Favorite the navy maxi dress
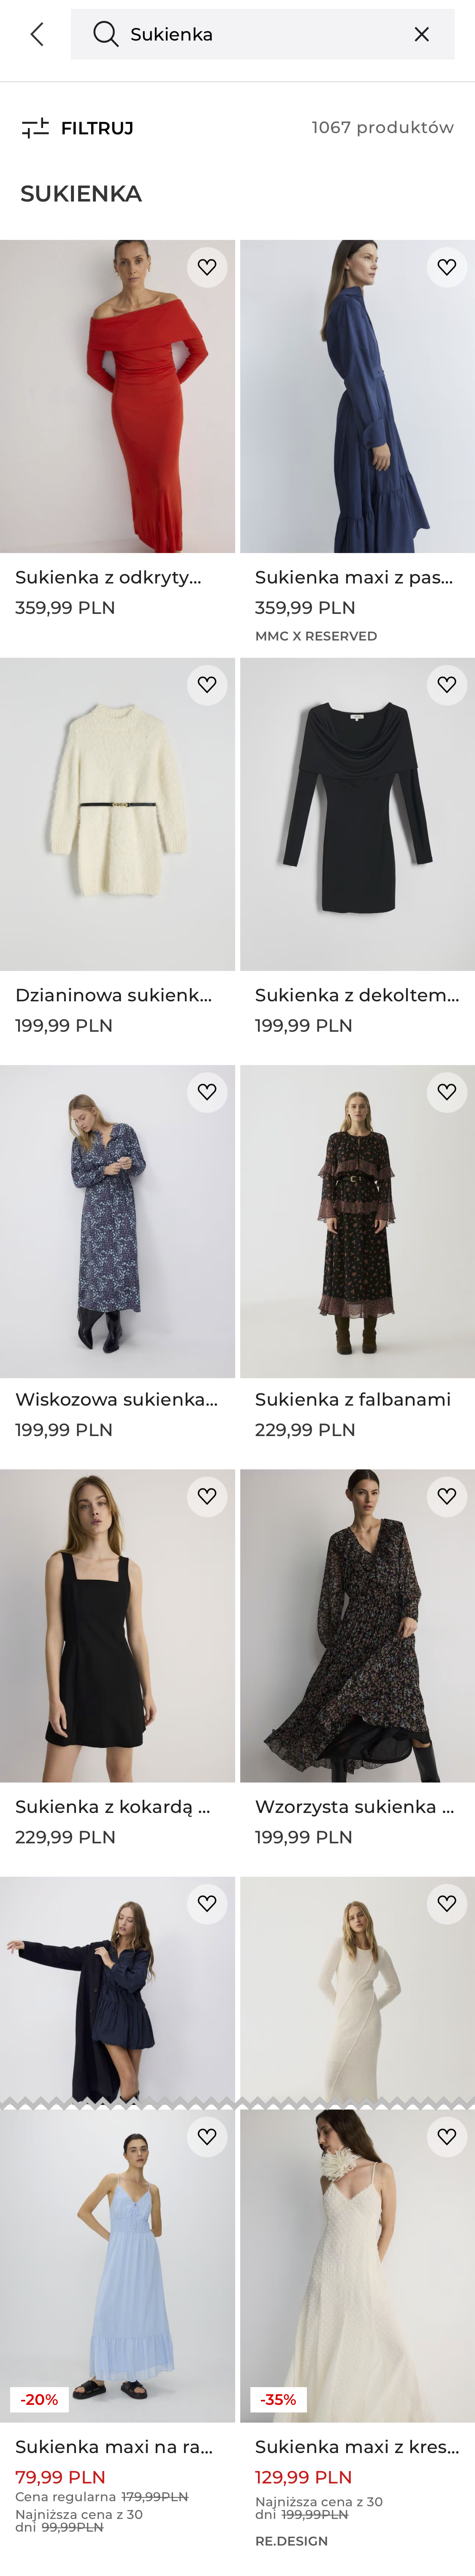The width and height of the screenshot is (475, 2576). [447, 267]
